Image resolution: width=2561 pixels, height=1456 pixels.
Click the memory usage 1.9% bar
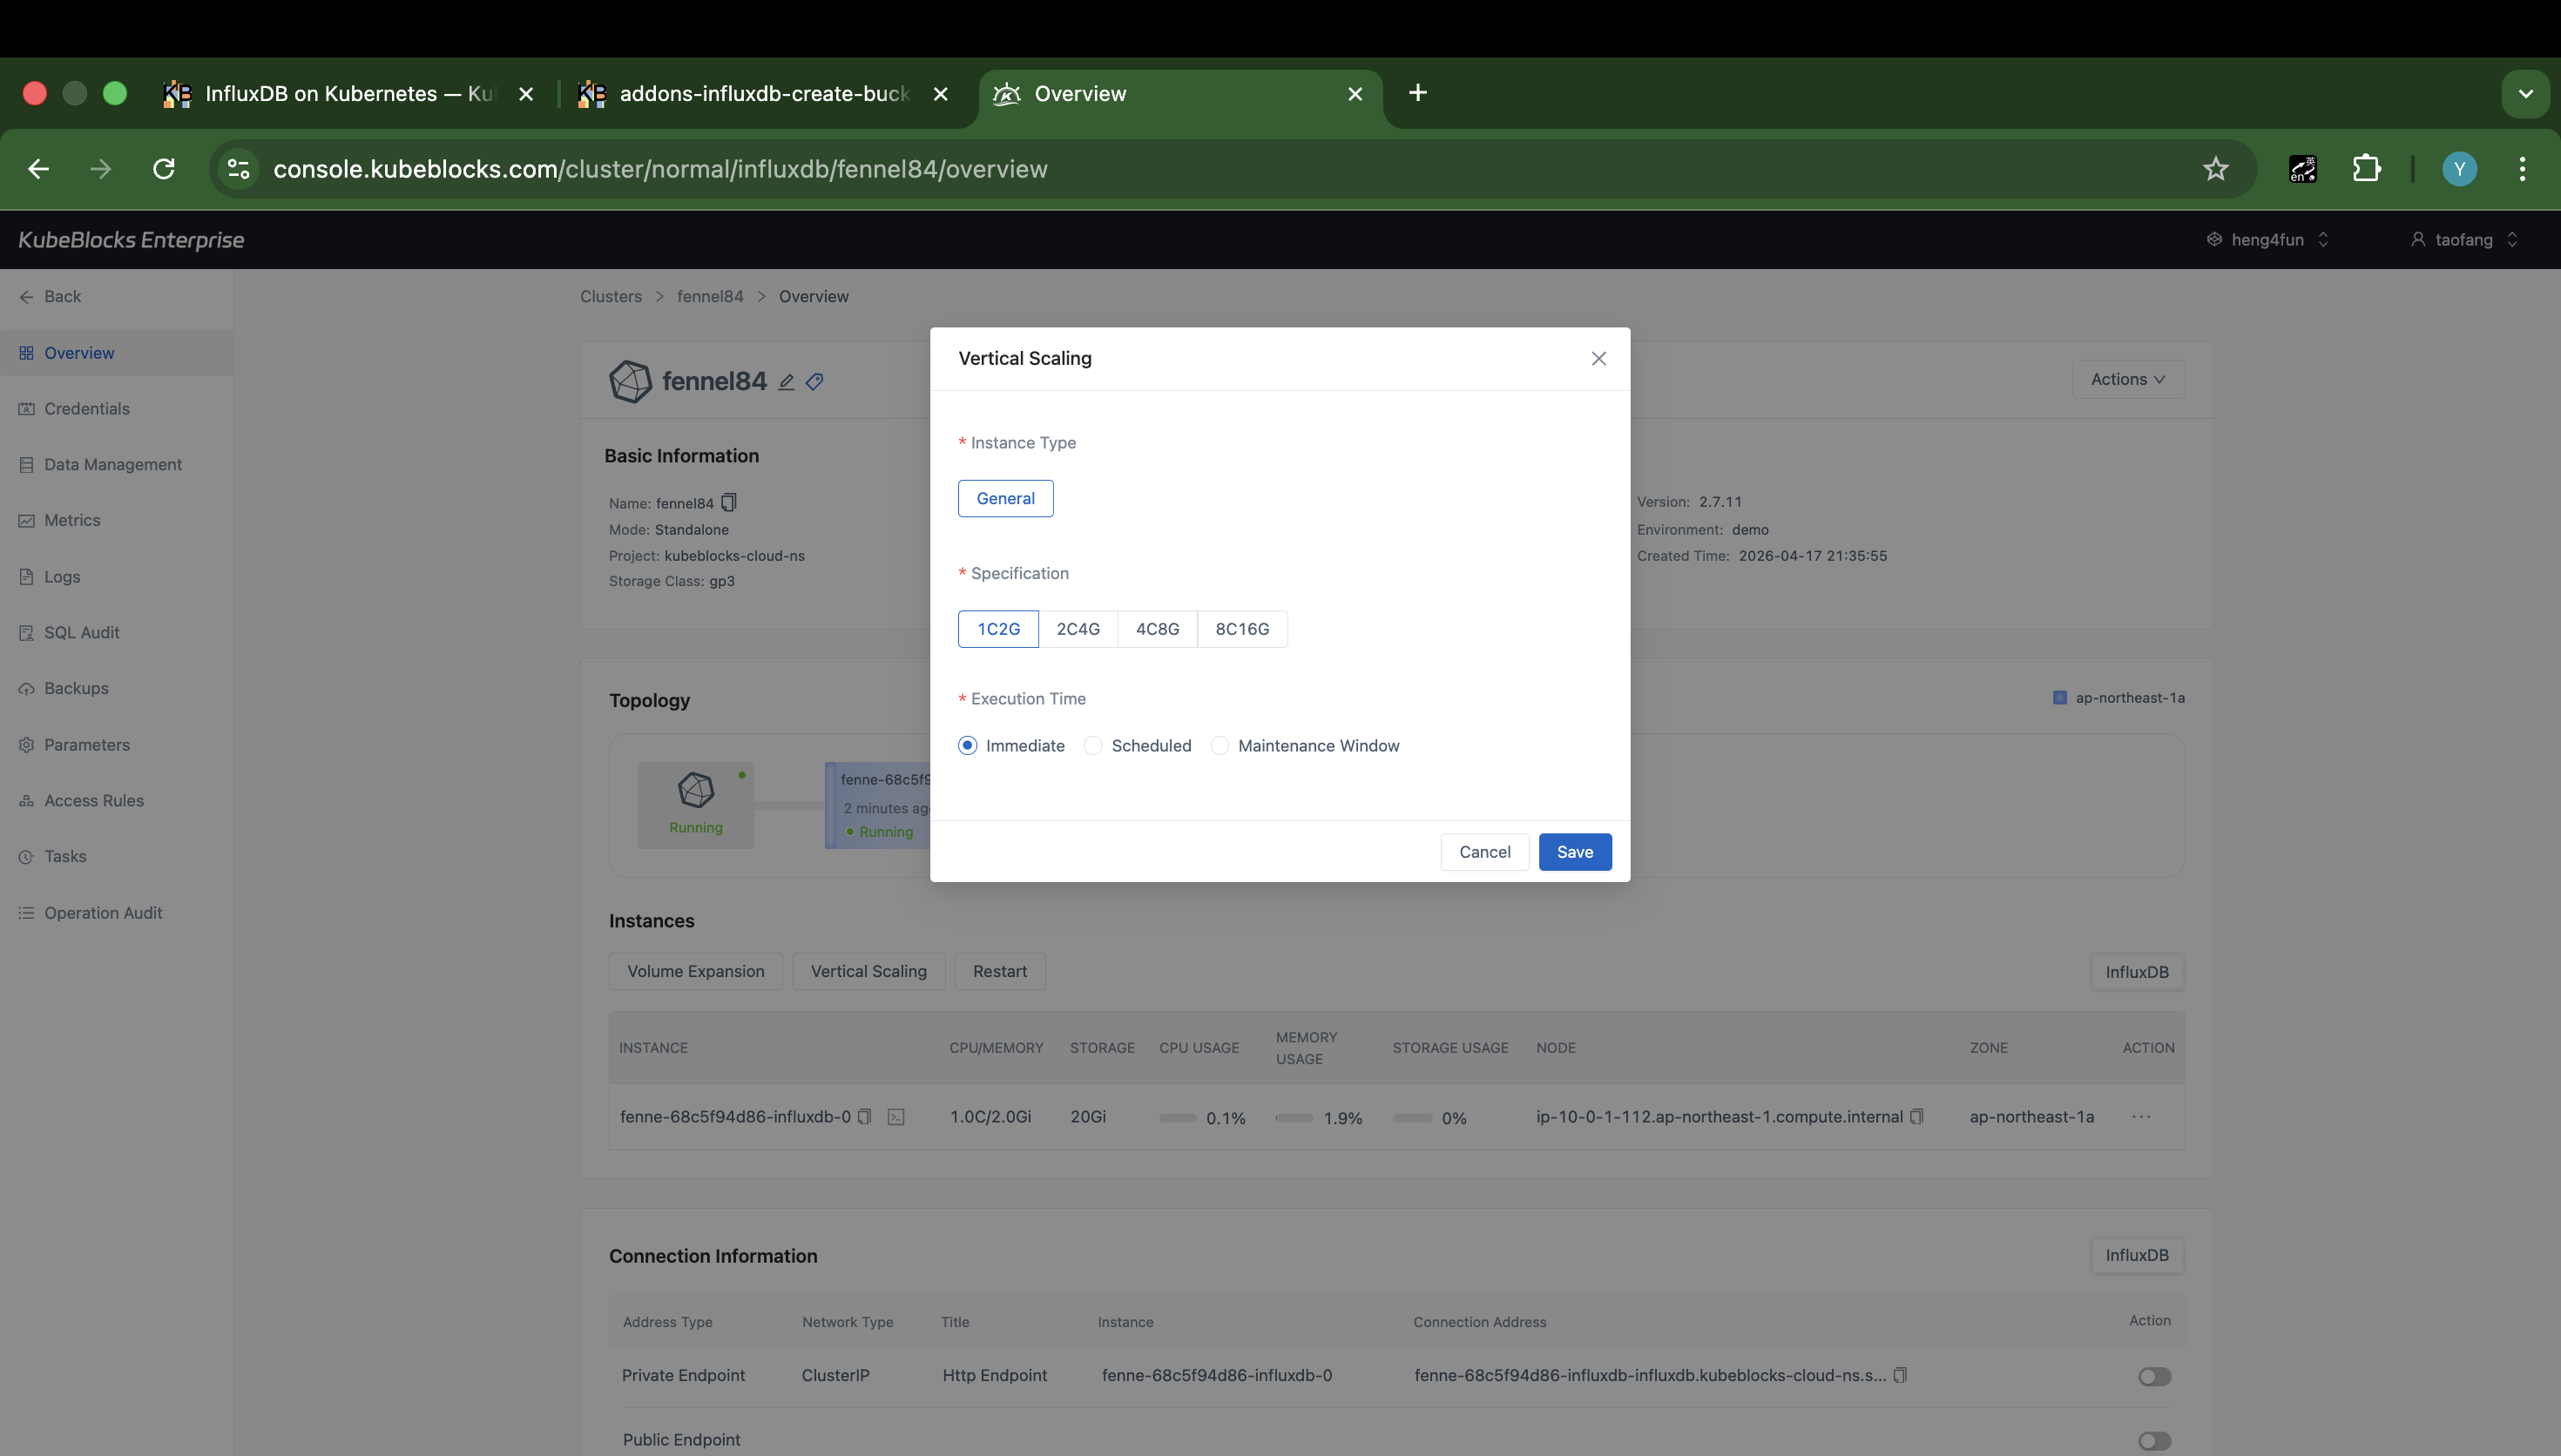[1295, 1118]
